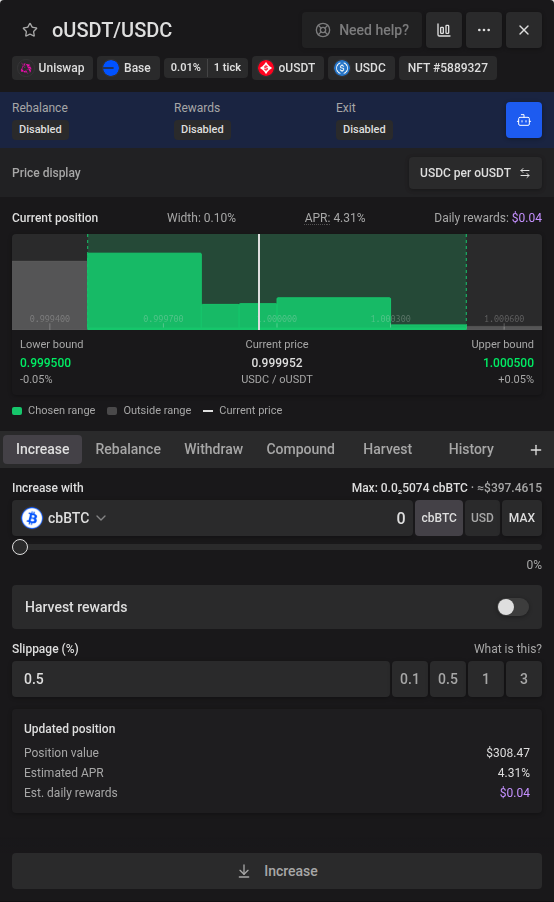554x902 pixels.
Task: Set slippage preset to 1
Action: 486,679
